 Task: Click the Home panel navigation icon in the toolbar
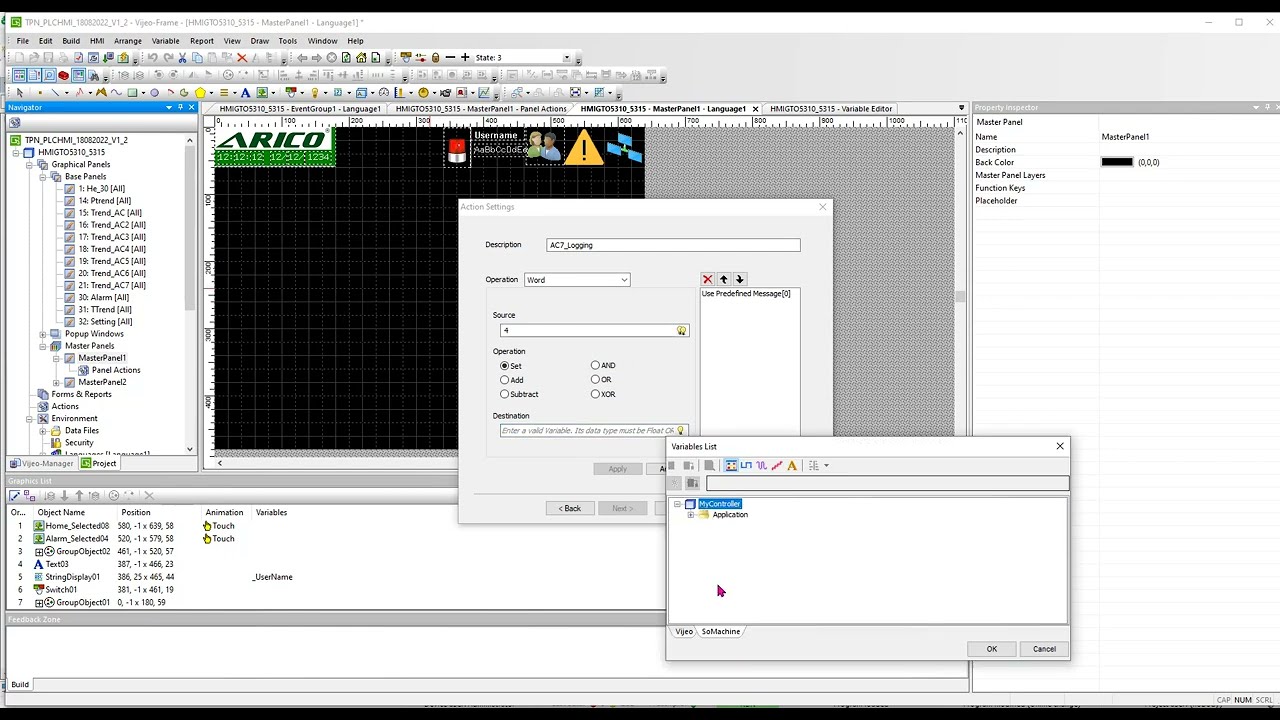tap(361, 57)
